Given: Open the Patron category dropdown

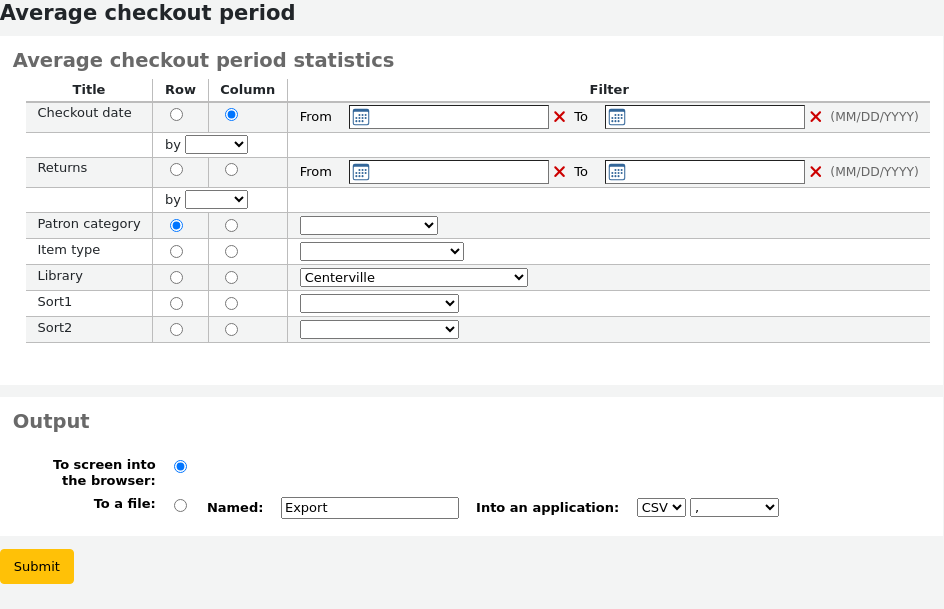Looking at the screenshot, I should 368,225.
